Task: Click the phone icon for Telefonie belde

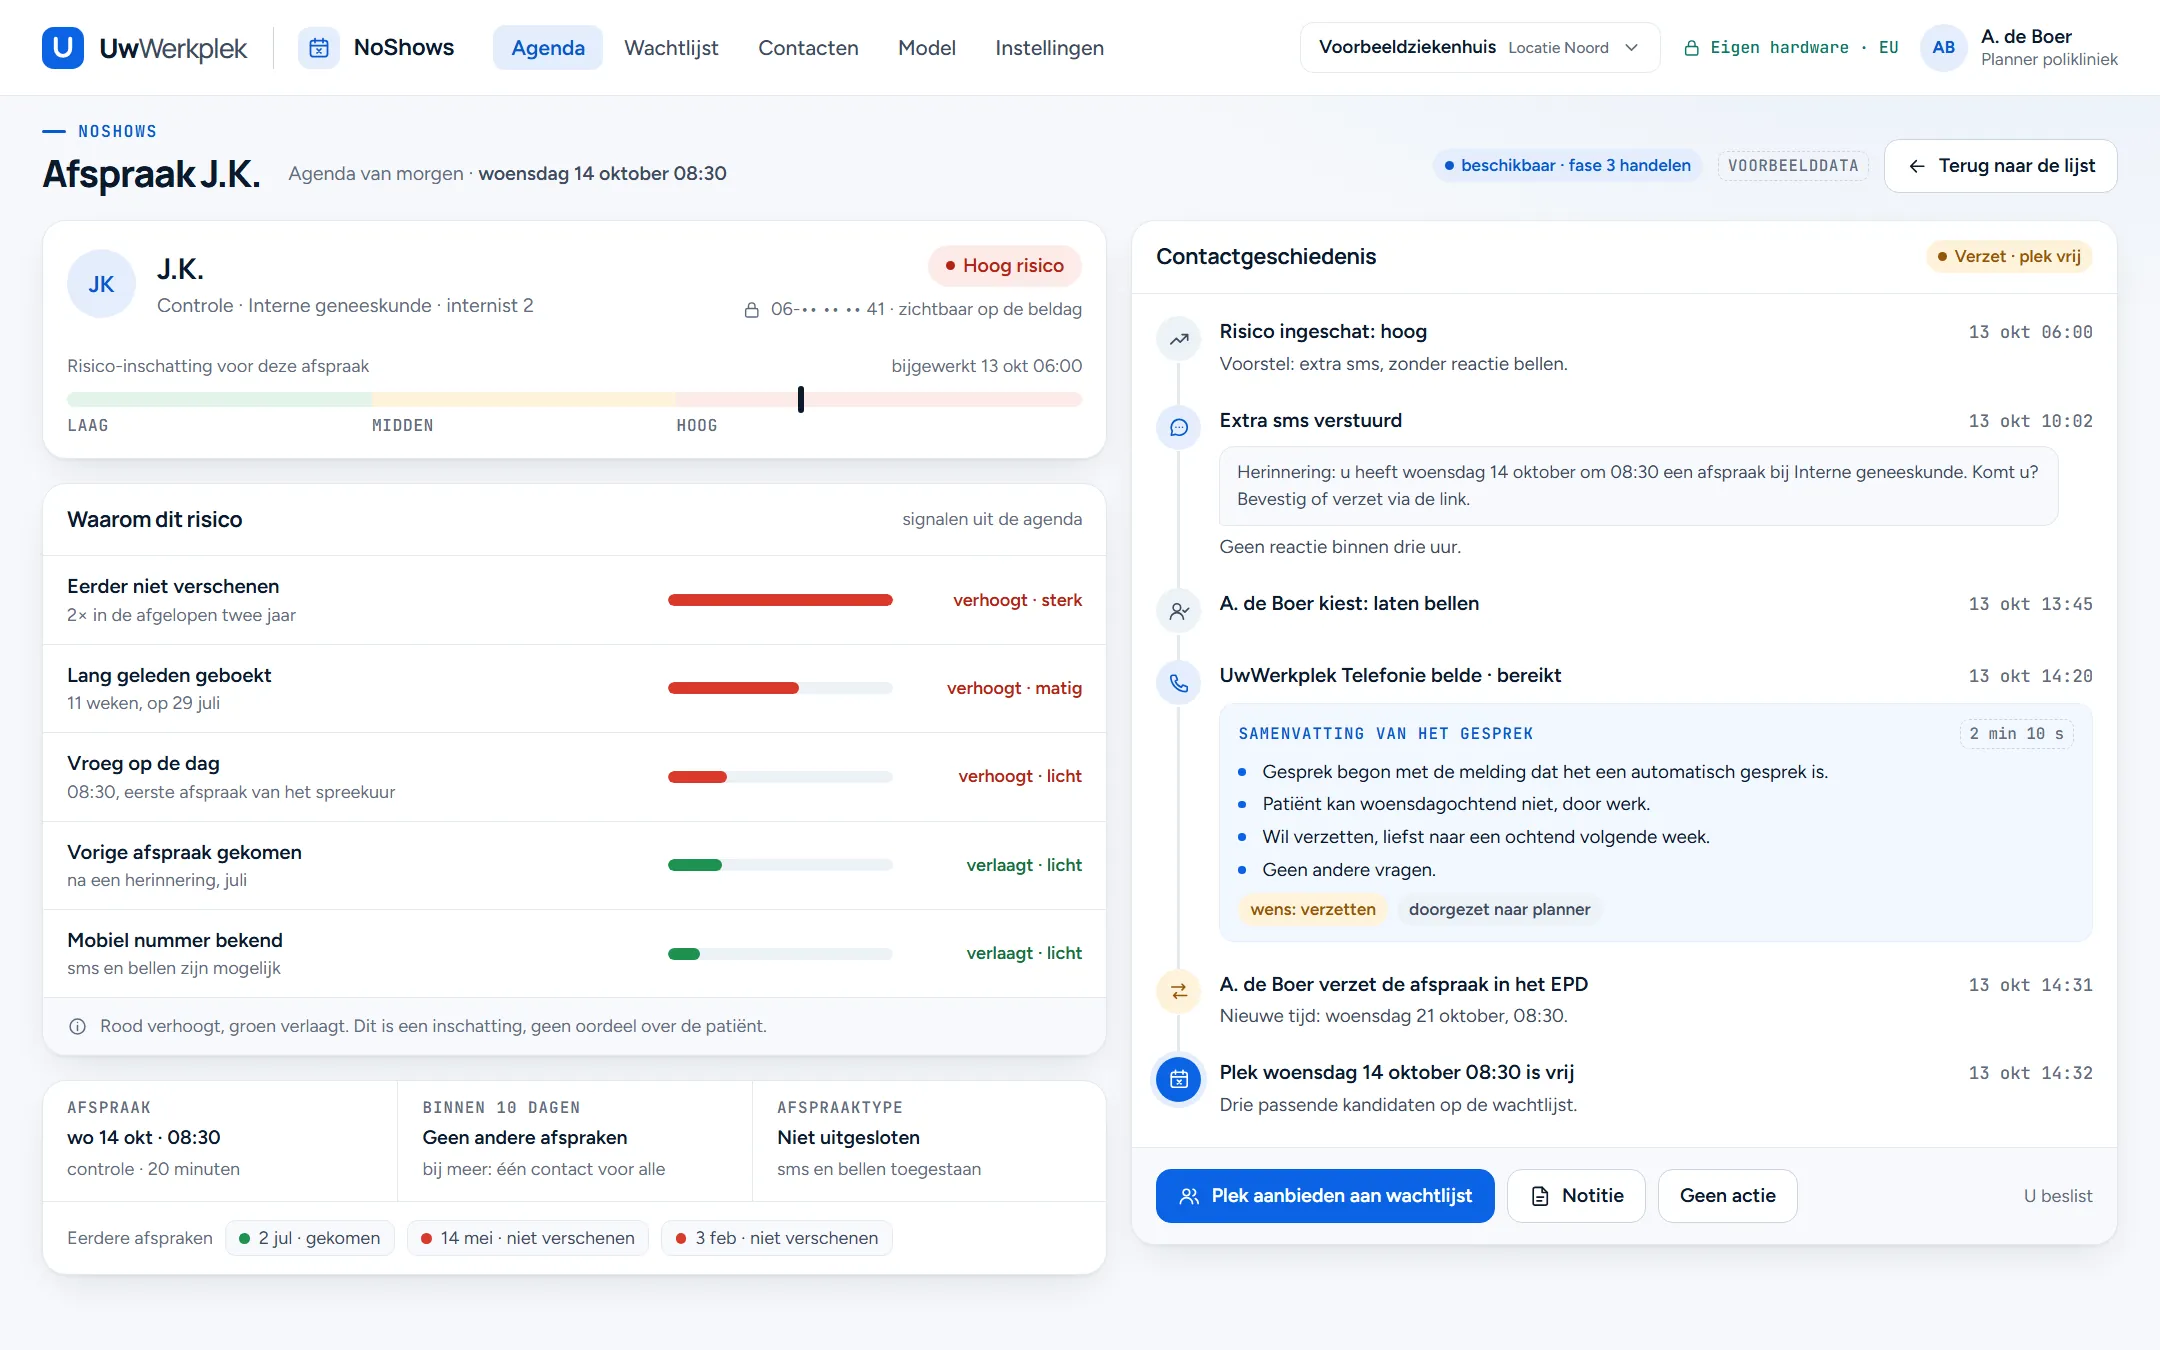Action: pos(1179,683)
